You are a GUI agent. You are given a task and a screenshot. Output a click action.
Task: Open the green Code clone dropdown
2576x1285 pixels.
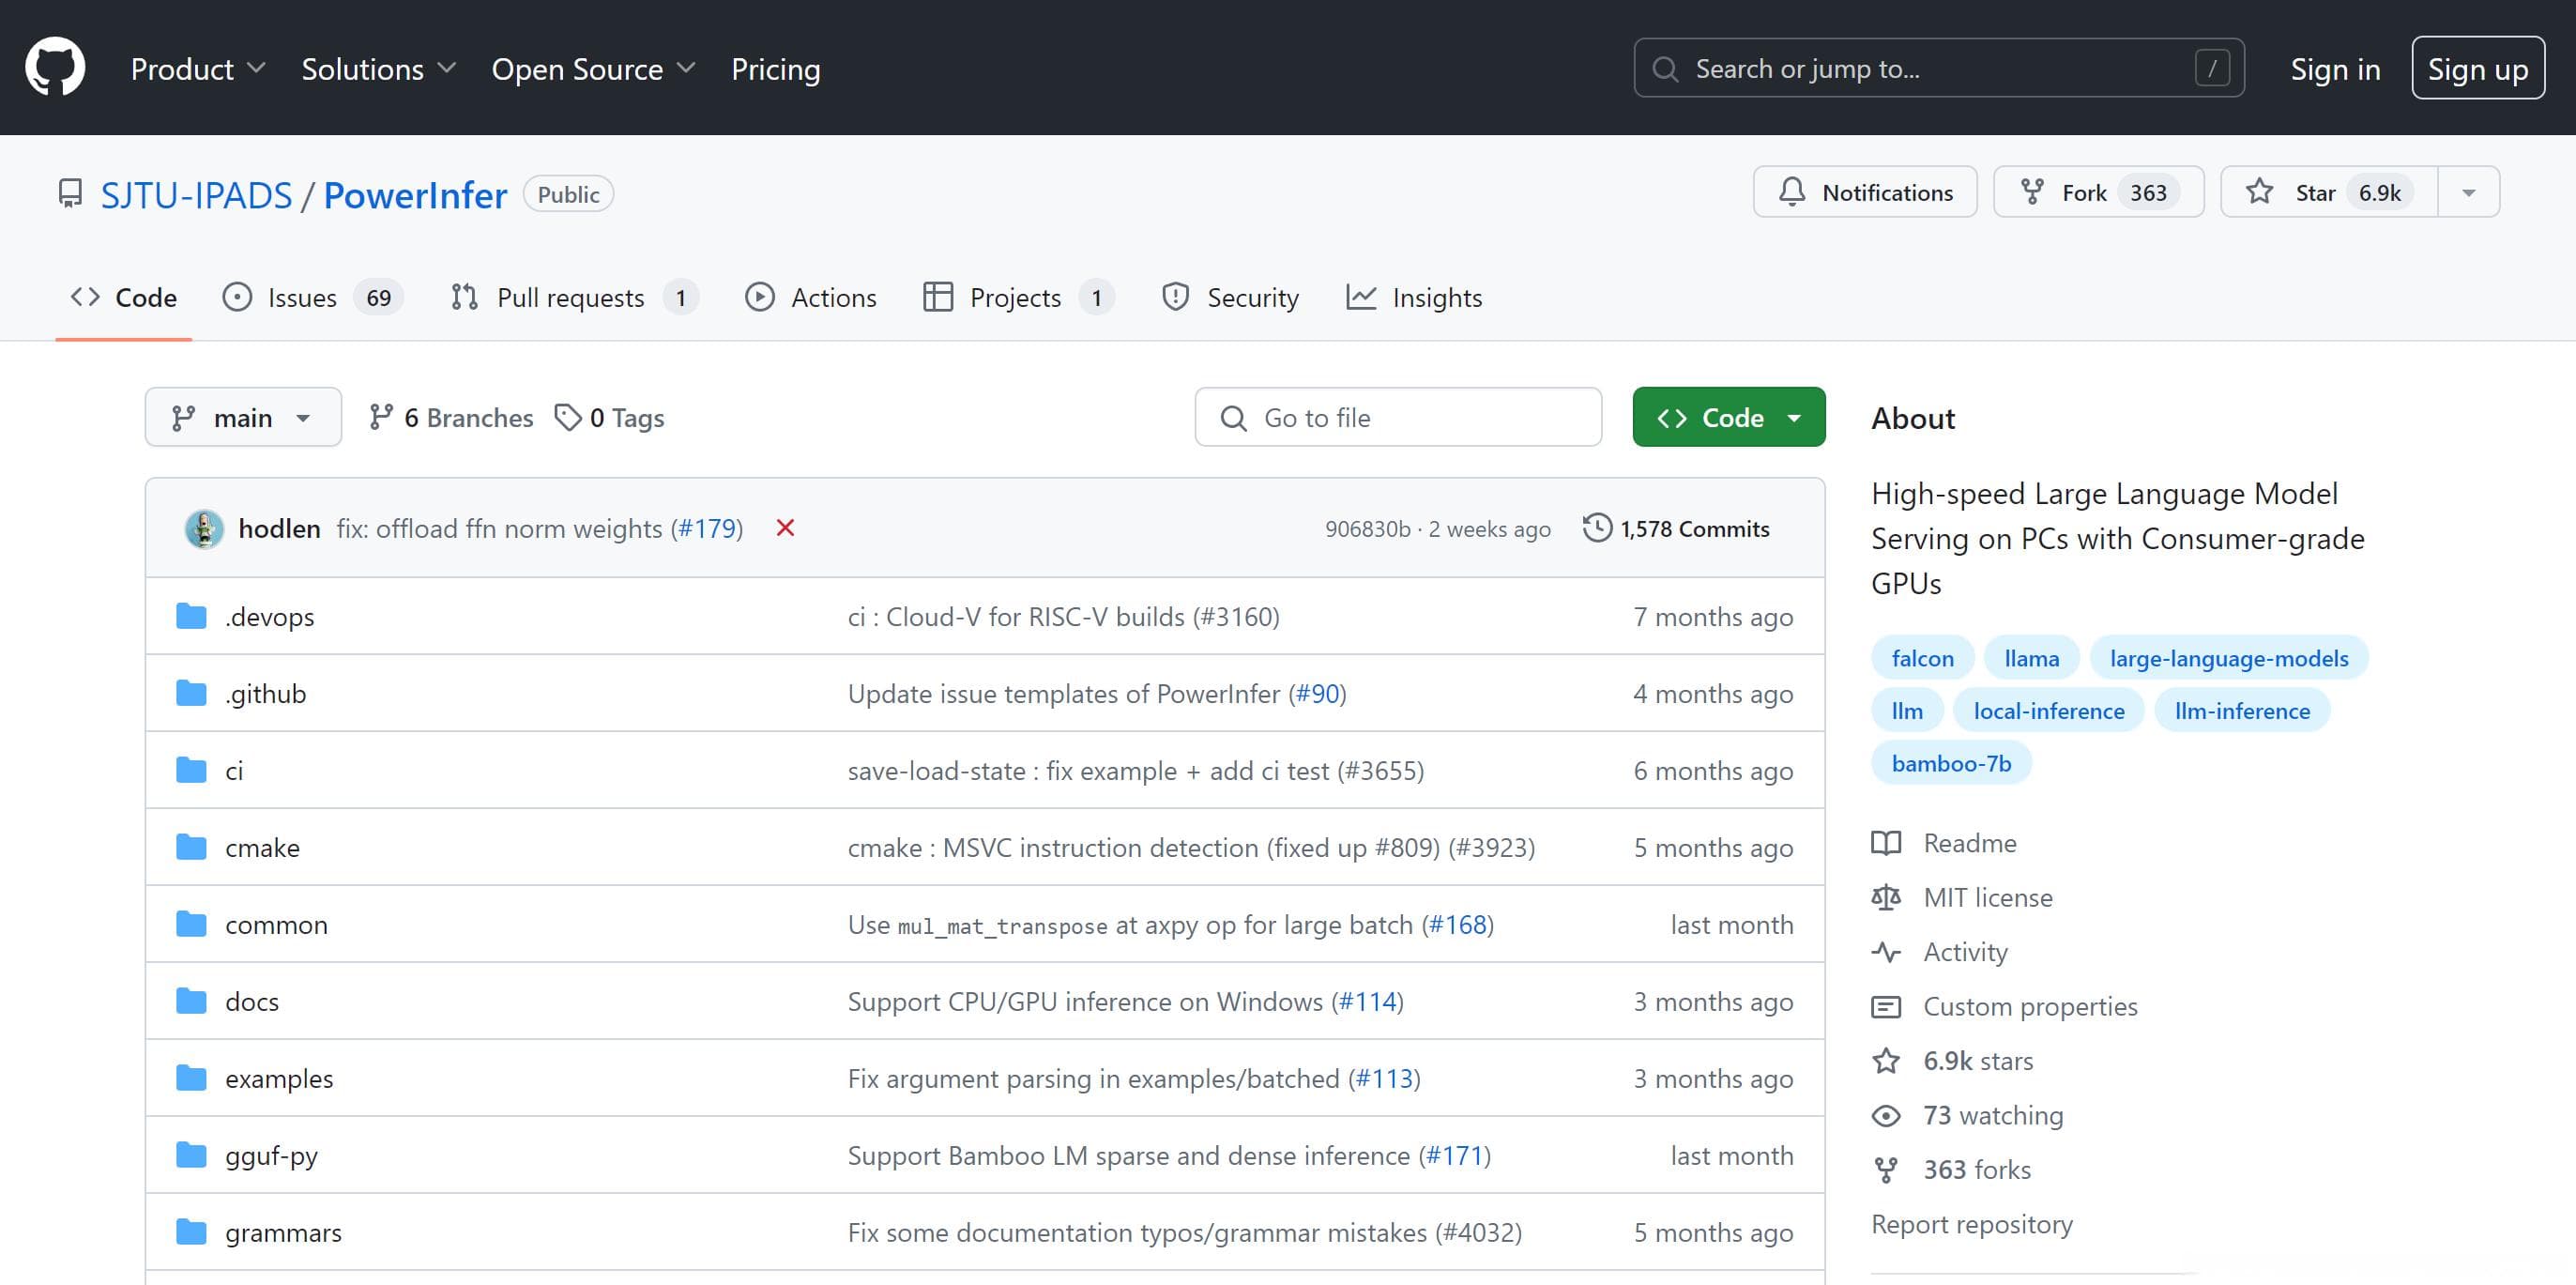1728,417
